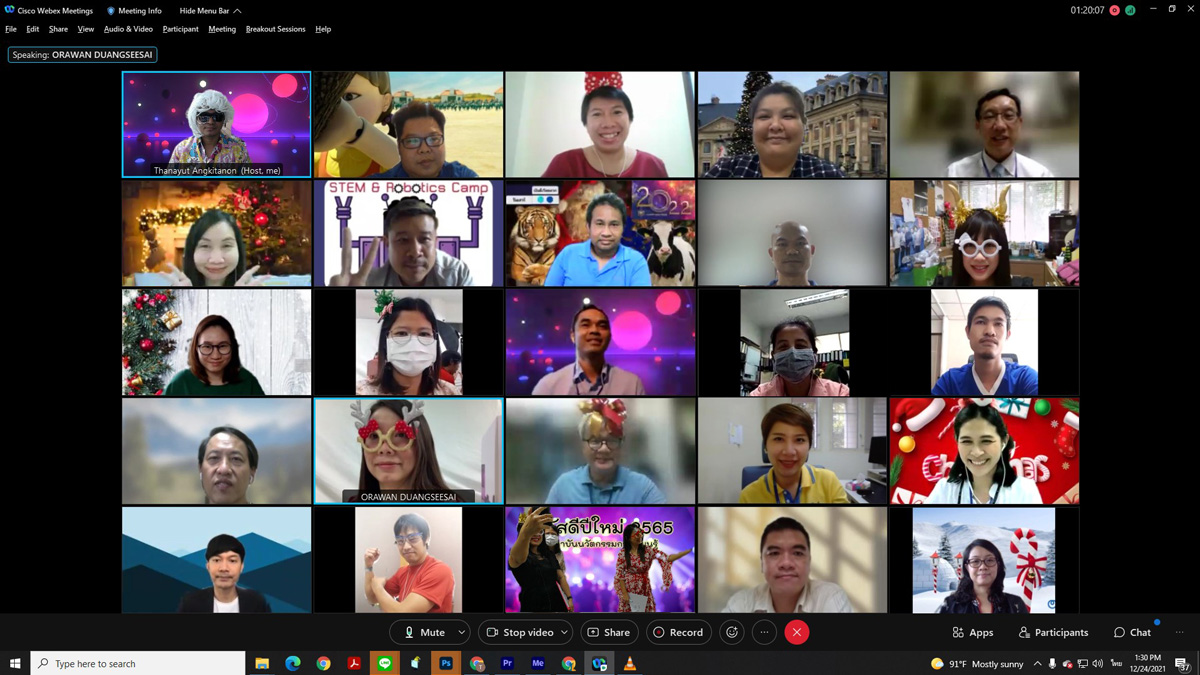1200x675 pixels.
Task: Collapse the menu bar with Hide Menu Bar
Action: pos(210,11)
